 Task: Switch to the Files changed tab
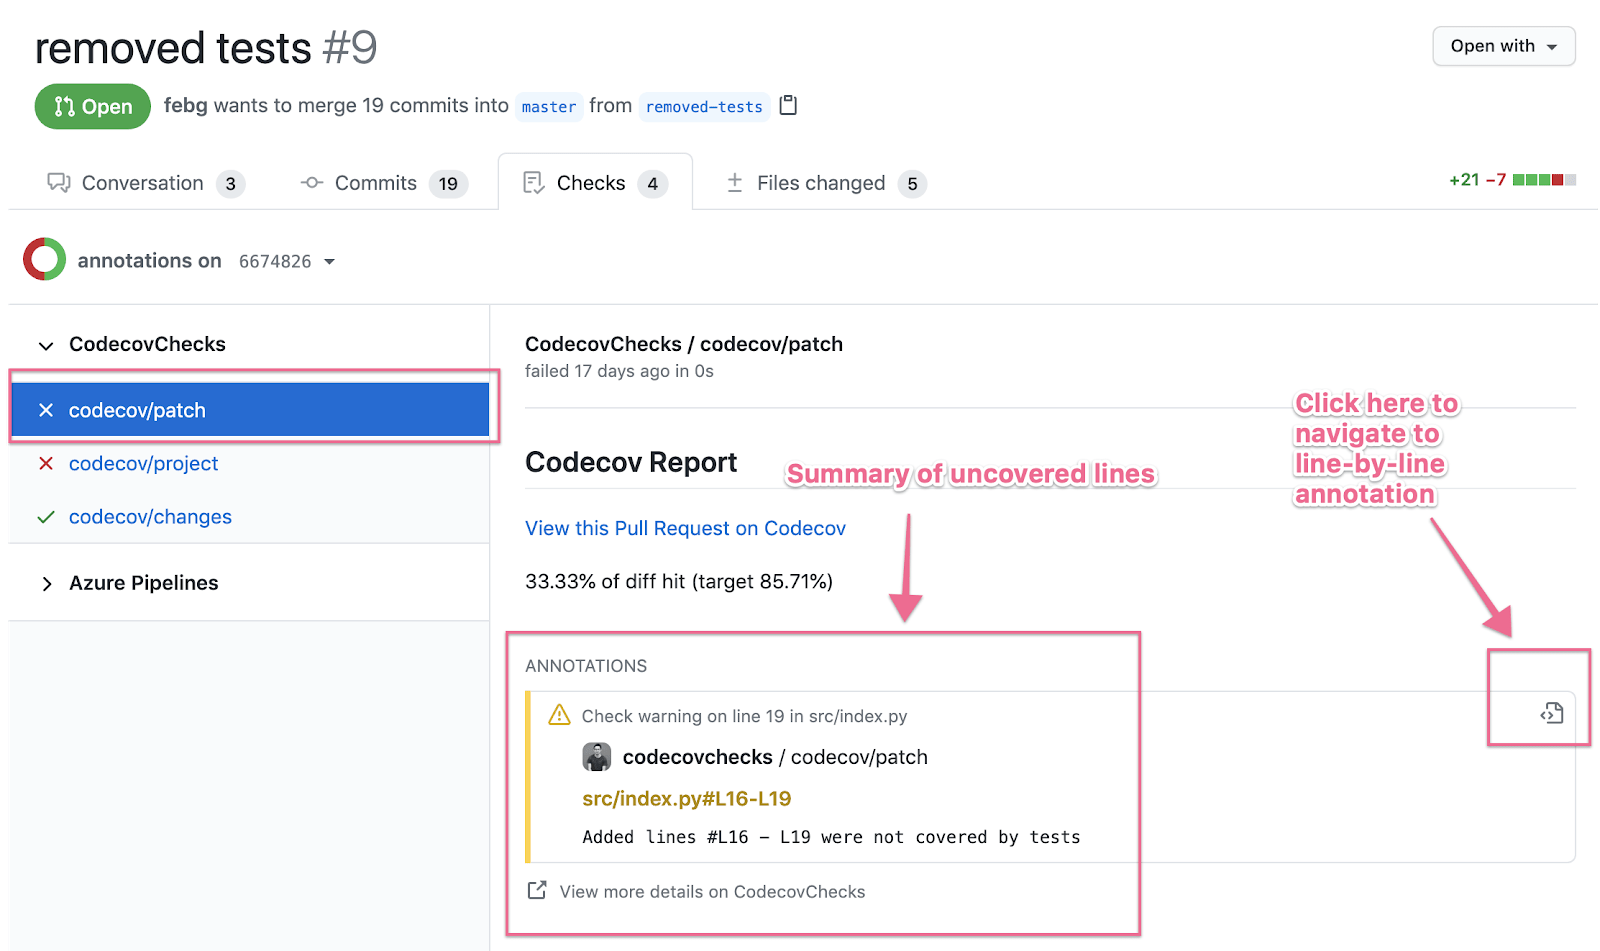pos(820,183)
